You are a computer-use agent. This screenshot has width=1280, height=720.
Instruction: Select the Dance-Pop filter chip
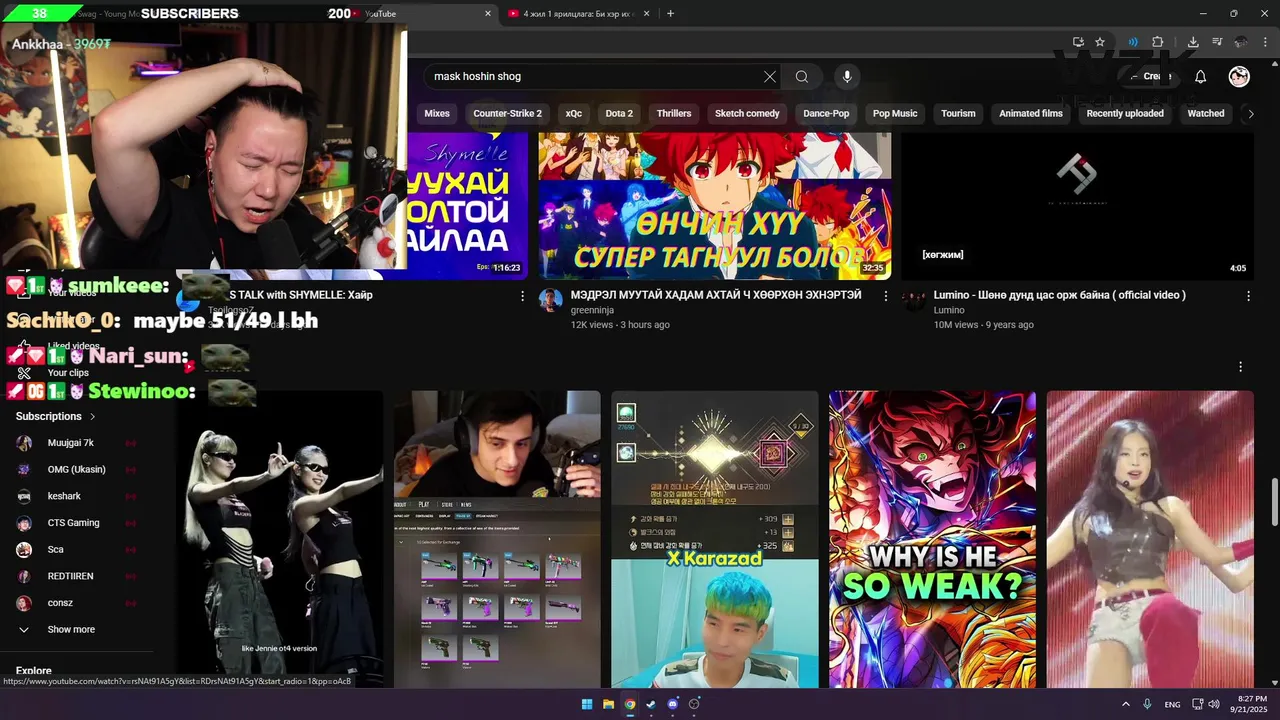(x=826, y=114)
